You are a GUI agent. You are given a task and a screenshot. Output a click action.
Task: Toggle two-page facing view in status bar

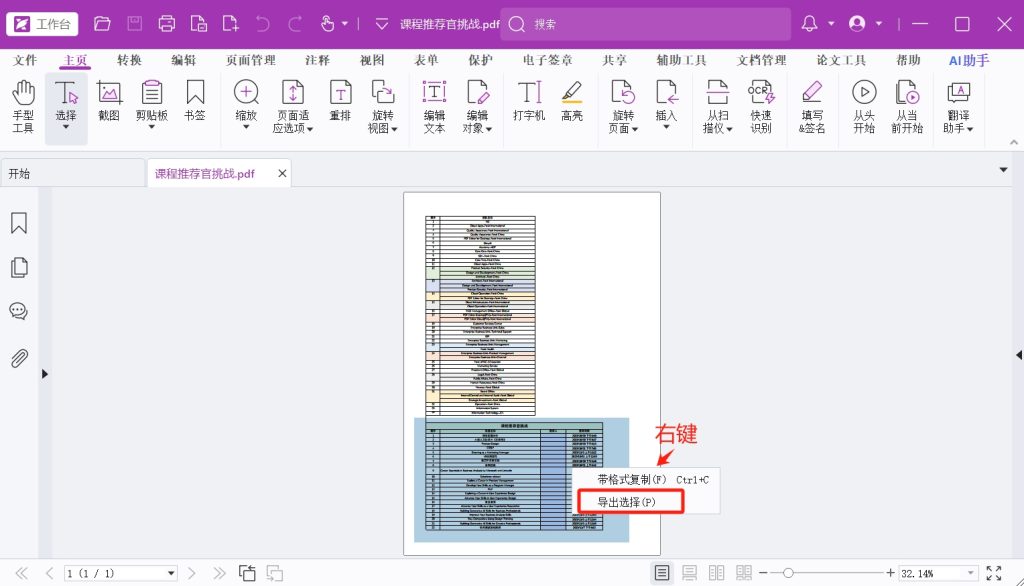[716, 573]
